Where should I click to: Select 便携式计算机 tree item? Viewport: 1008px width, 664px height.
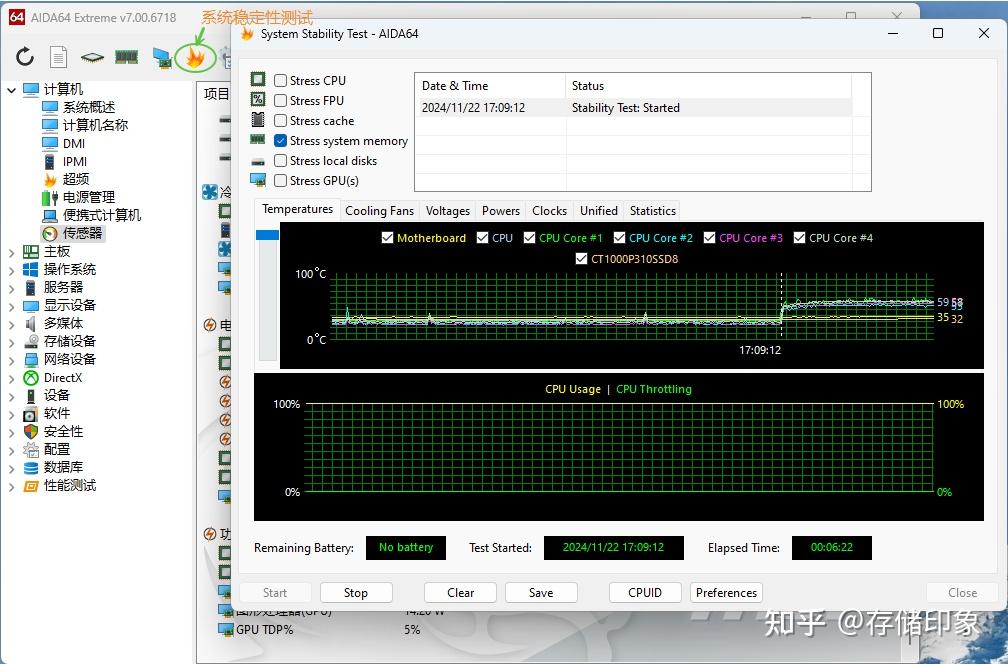(102, 215)
